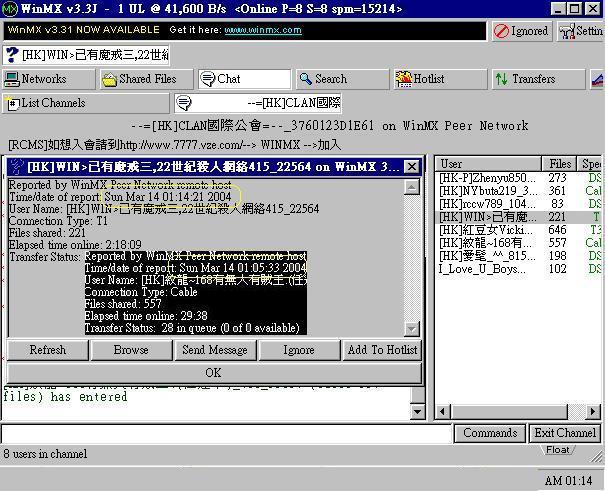Open the Search tab
The image size is (605, 491).
click(x=342, y=79)
